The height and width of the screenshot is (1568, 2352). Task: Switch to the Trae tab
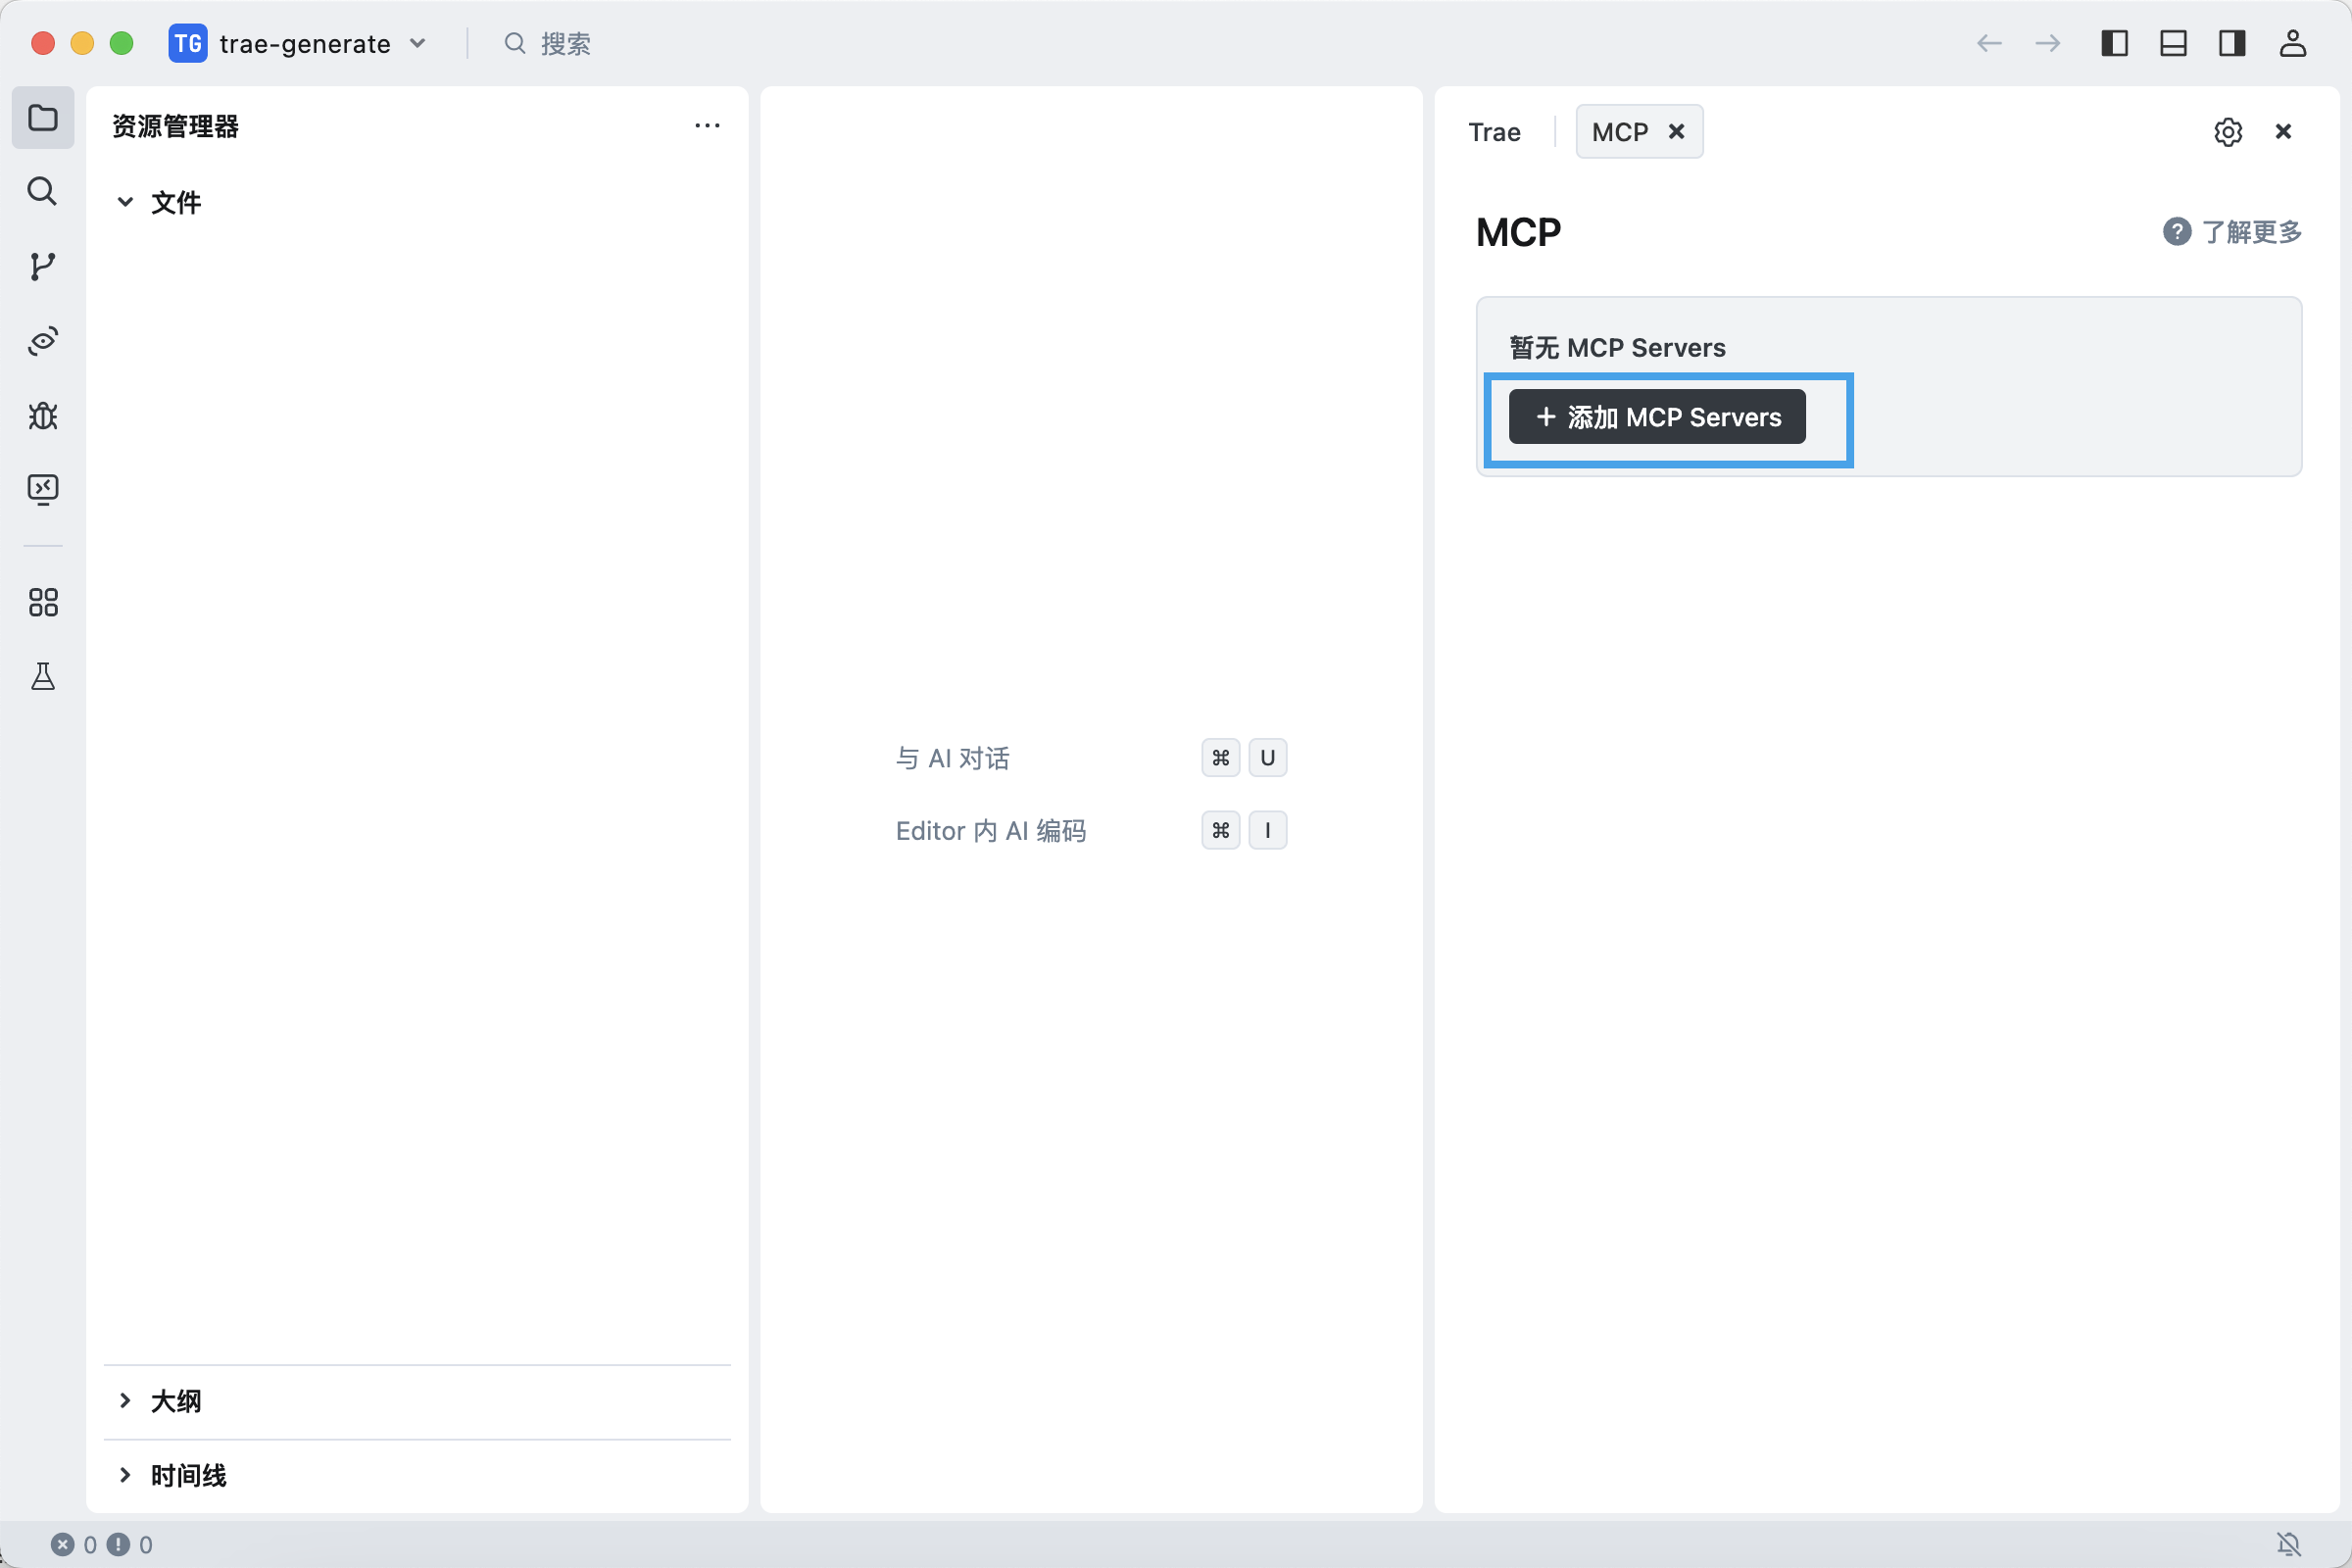click(x=1494, y=132)
